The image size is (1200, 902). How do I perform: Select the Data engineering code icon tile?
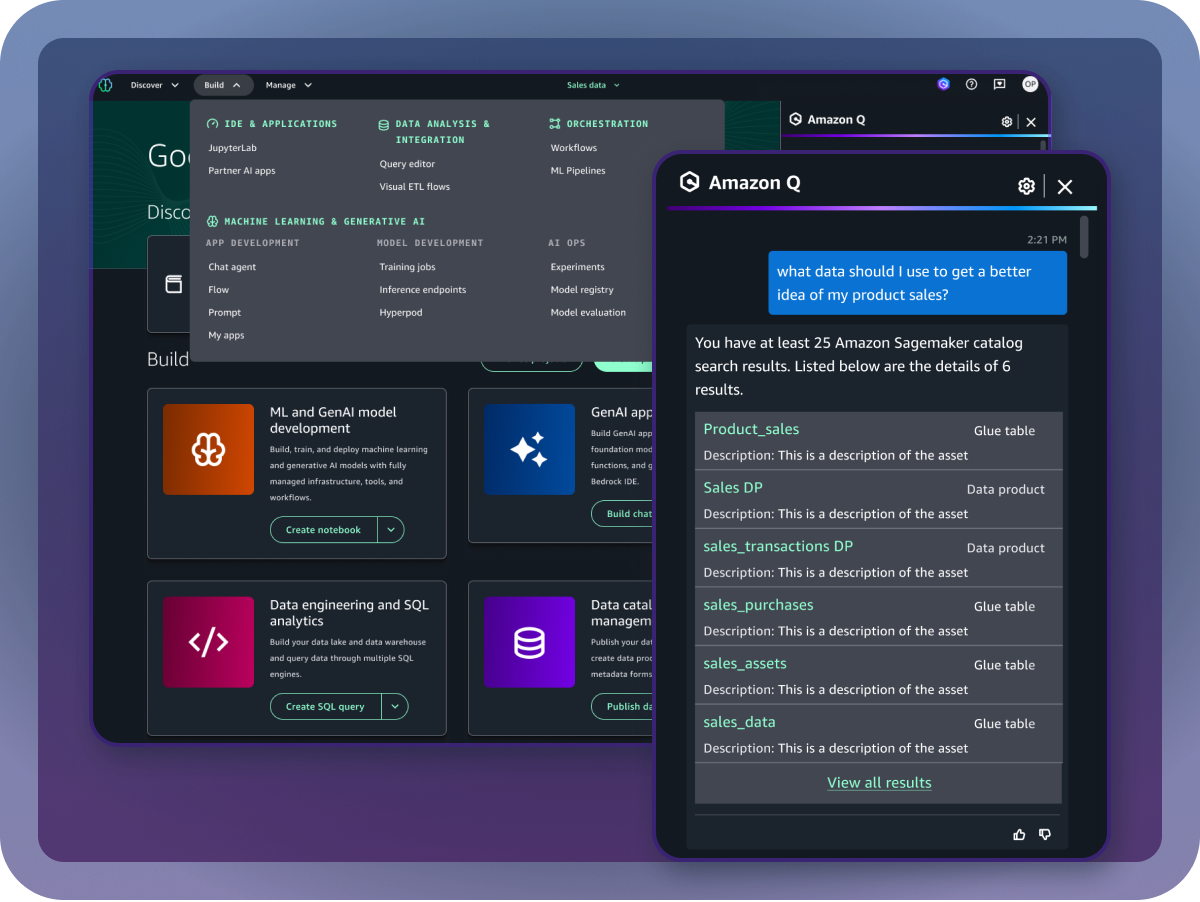point(208,641)
